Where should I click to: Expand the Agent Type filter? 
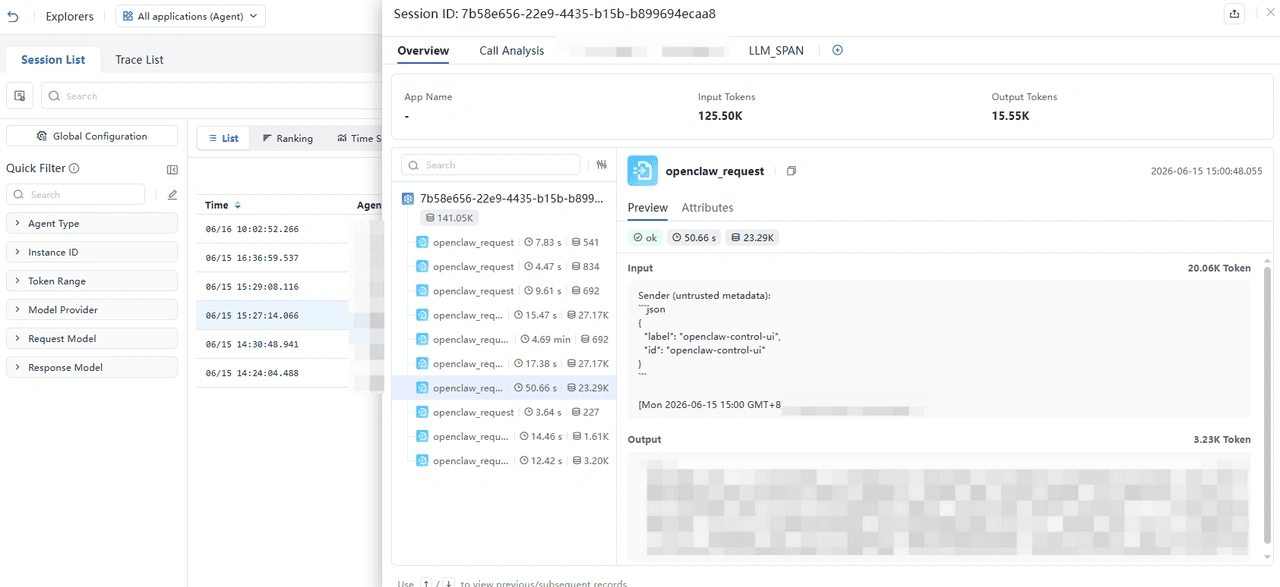point(92,224)
